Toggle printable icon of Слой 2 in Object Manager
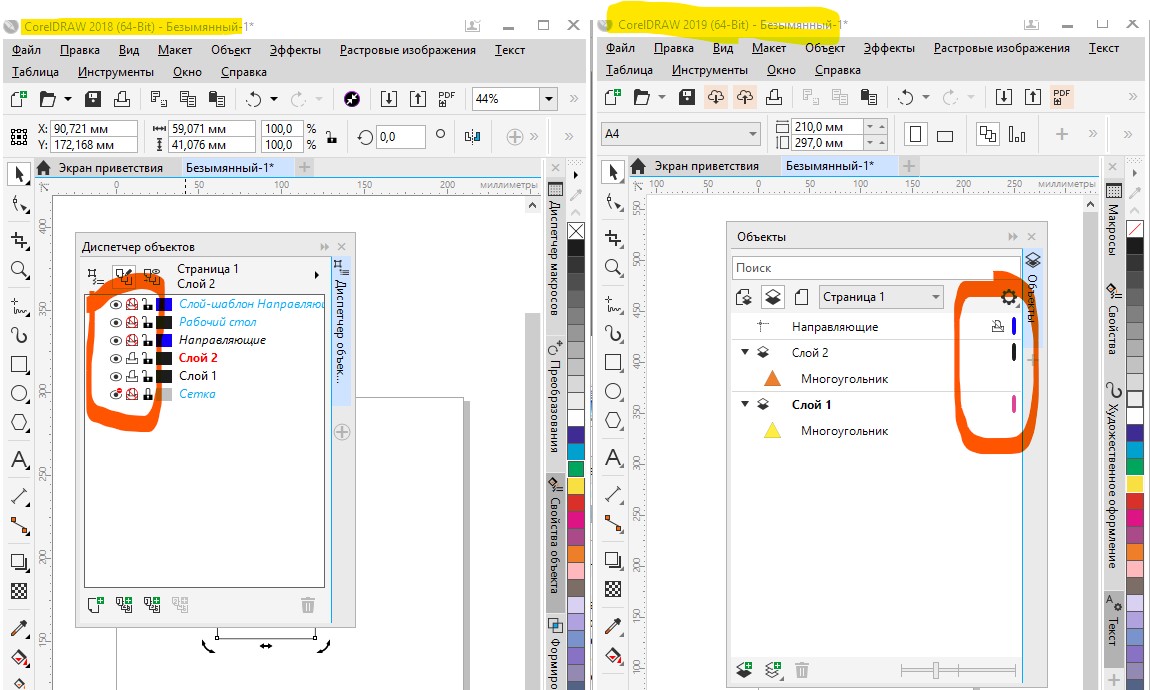Image resolution: width=1150 pixels, height=690 pixels. tap(132, 359)
